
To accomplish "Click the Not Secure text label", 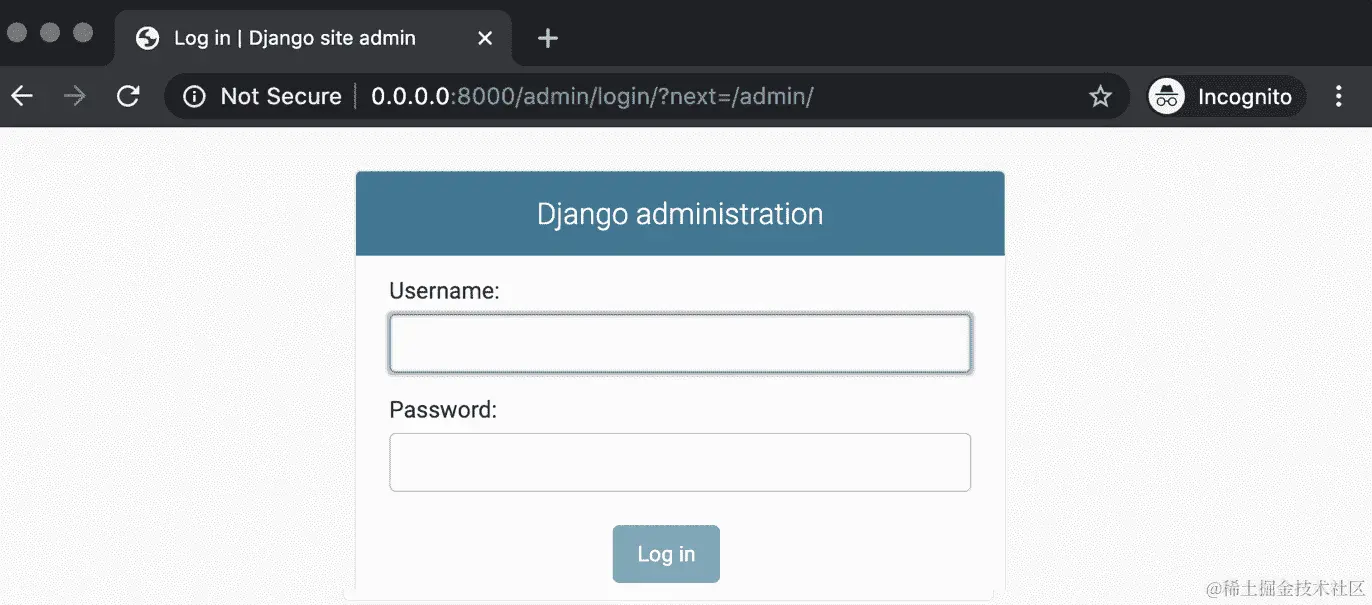I will tap(281, 96).
